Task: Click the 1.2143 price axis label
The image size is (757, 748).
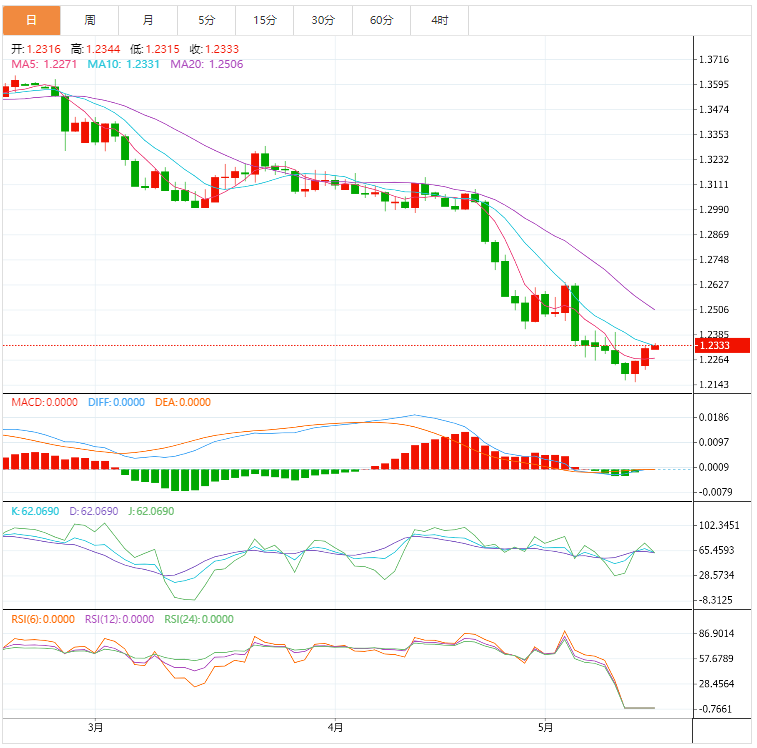Action: click(714, 385)
